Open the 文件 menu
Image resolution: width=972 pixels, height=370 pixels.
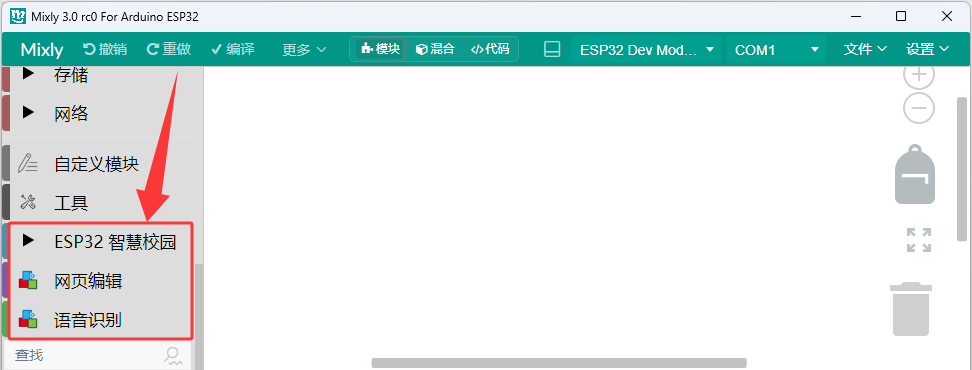pos(865,50)
